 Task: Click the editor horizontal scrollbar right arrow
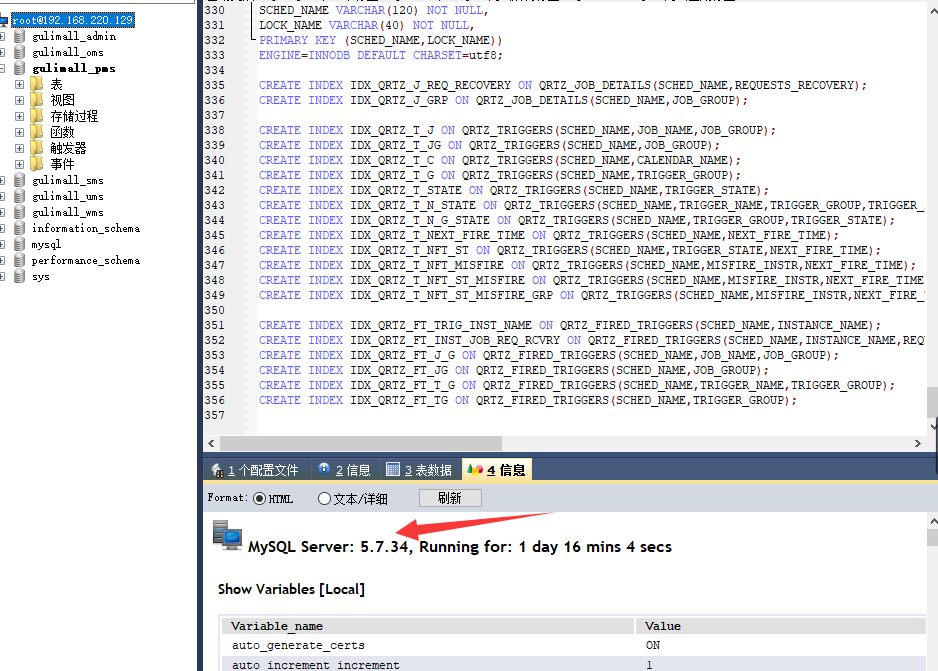pos(918,443)
